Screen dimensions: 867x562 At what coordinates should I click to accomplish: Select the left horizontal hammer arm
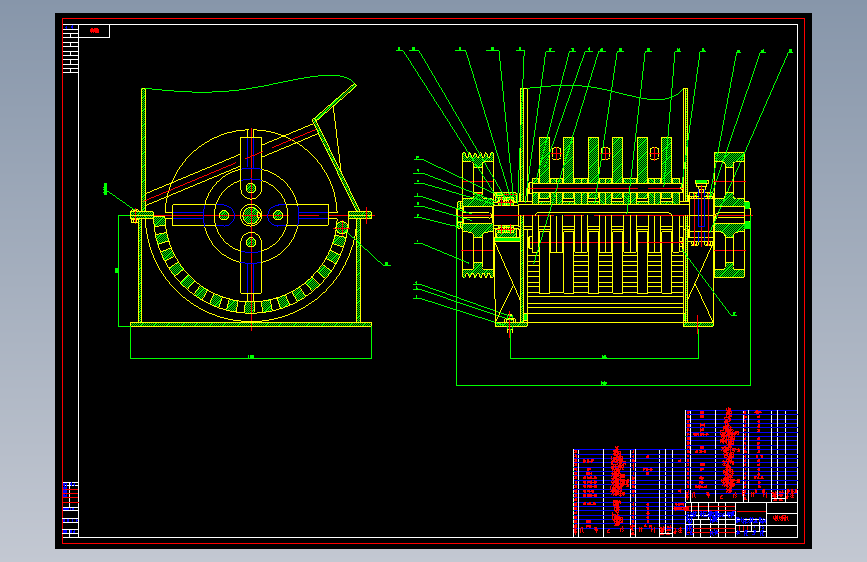tap(203, 215)
